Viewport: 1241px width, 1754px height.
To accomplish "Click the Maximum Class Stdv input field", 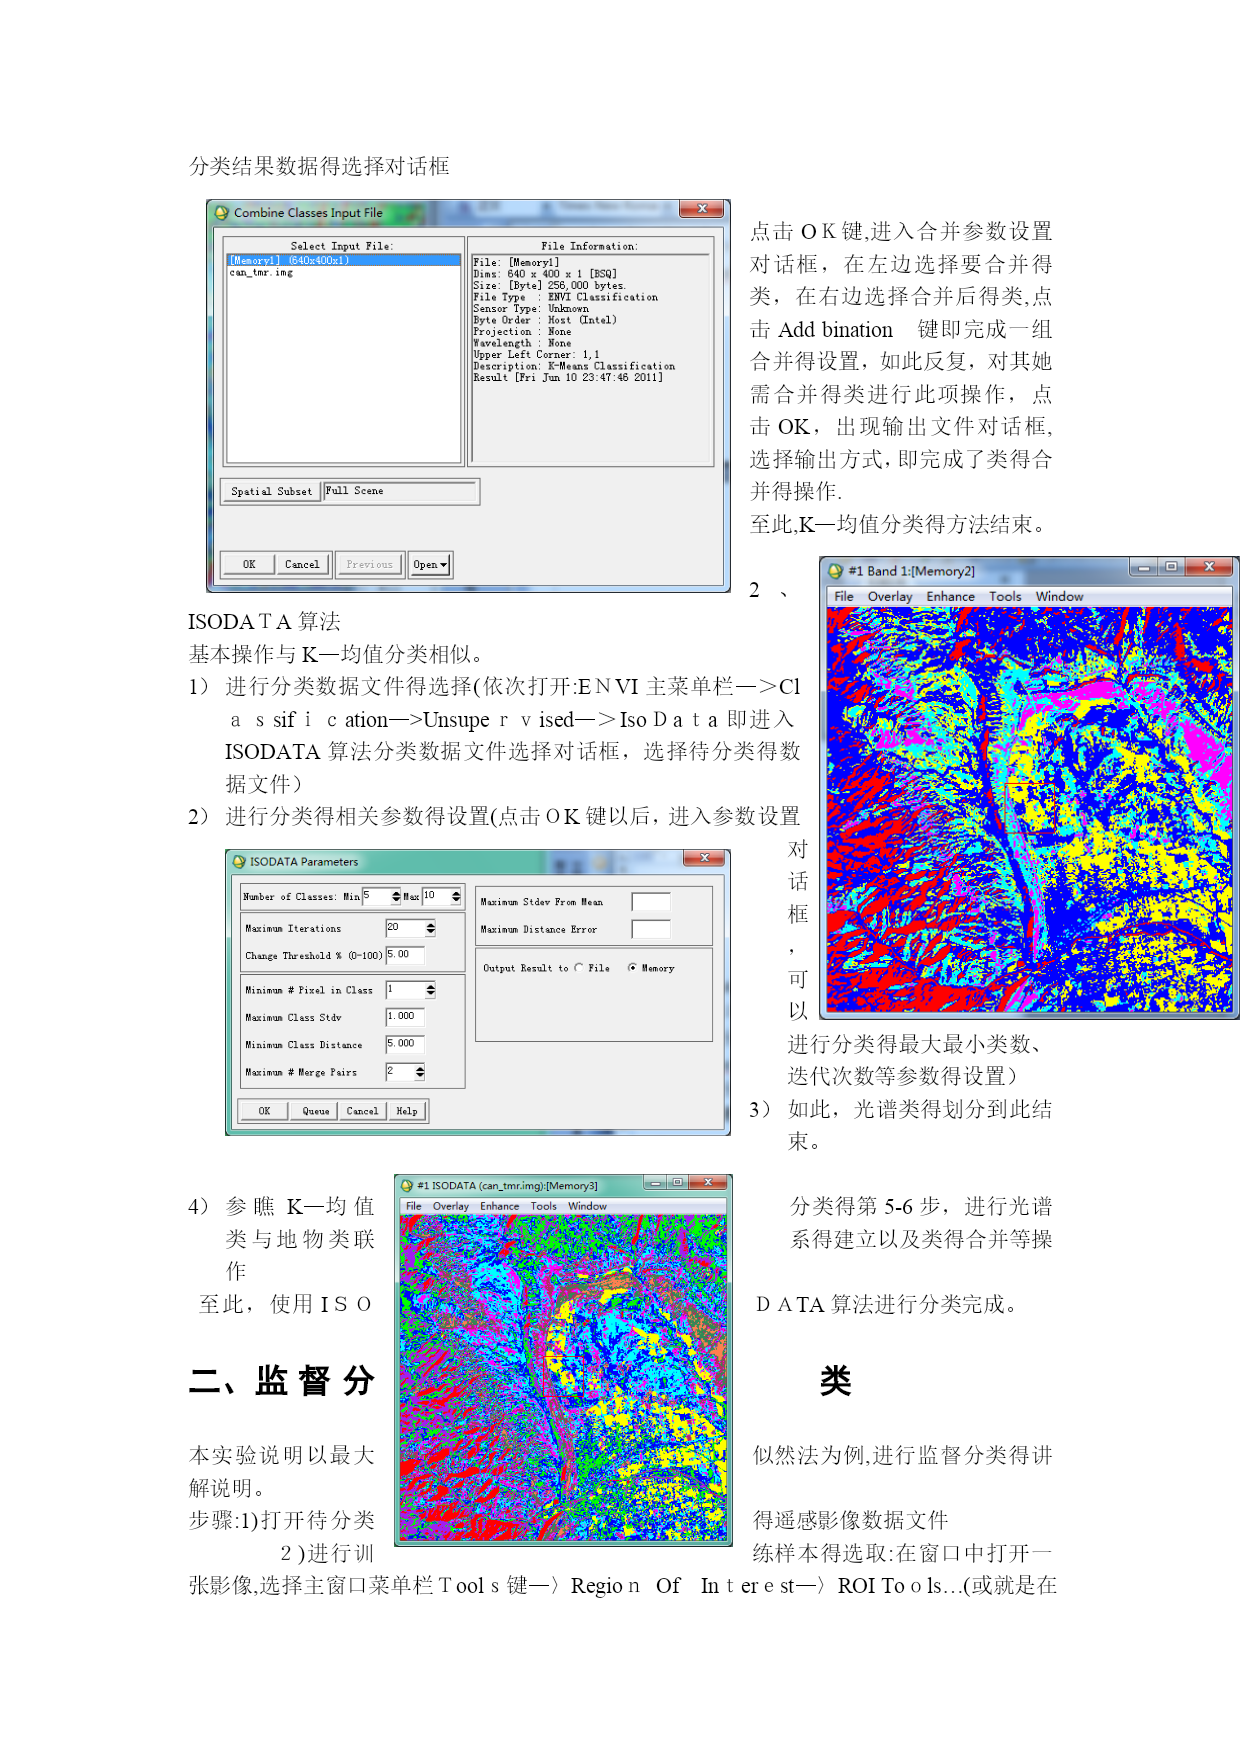I will pyautogui.click(x=405, y=1017).
